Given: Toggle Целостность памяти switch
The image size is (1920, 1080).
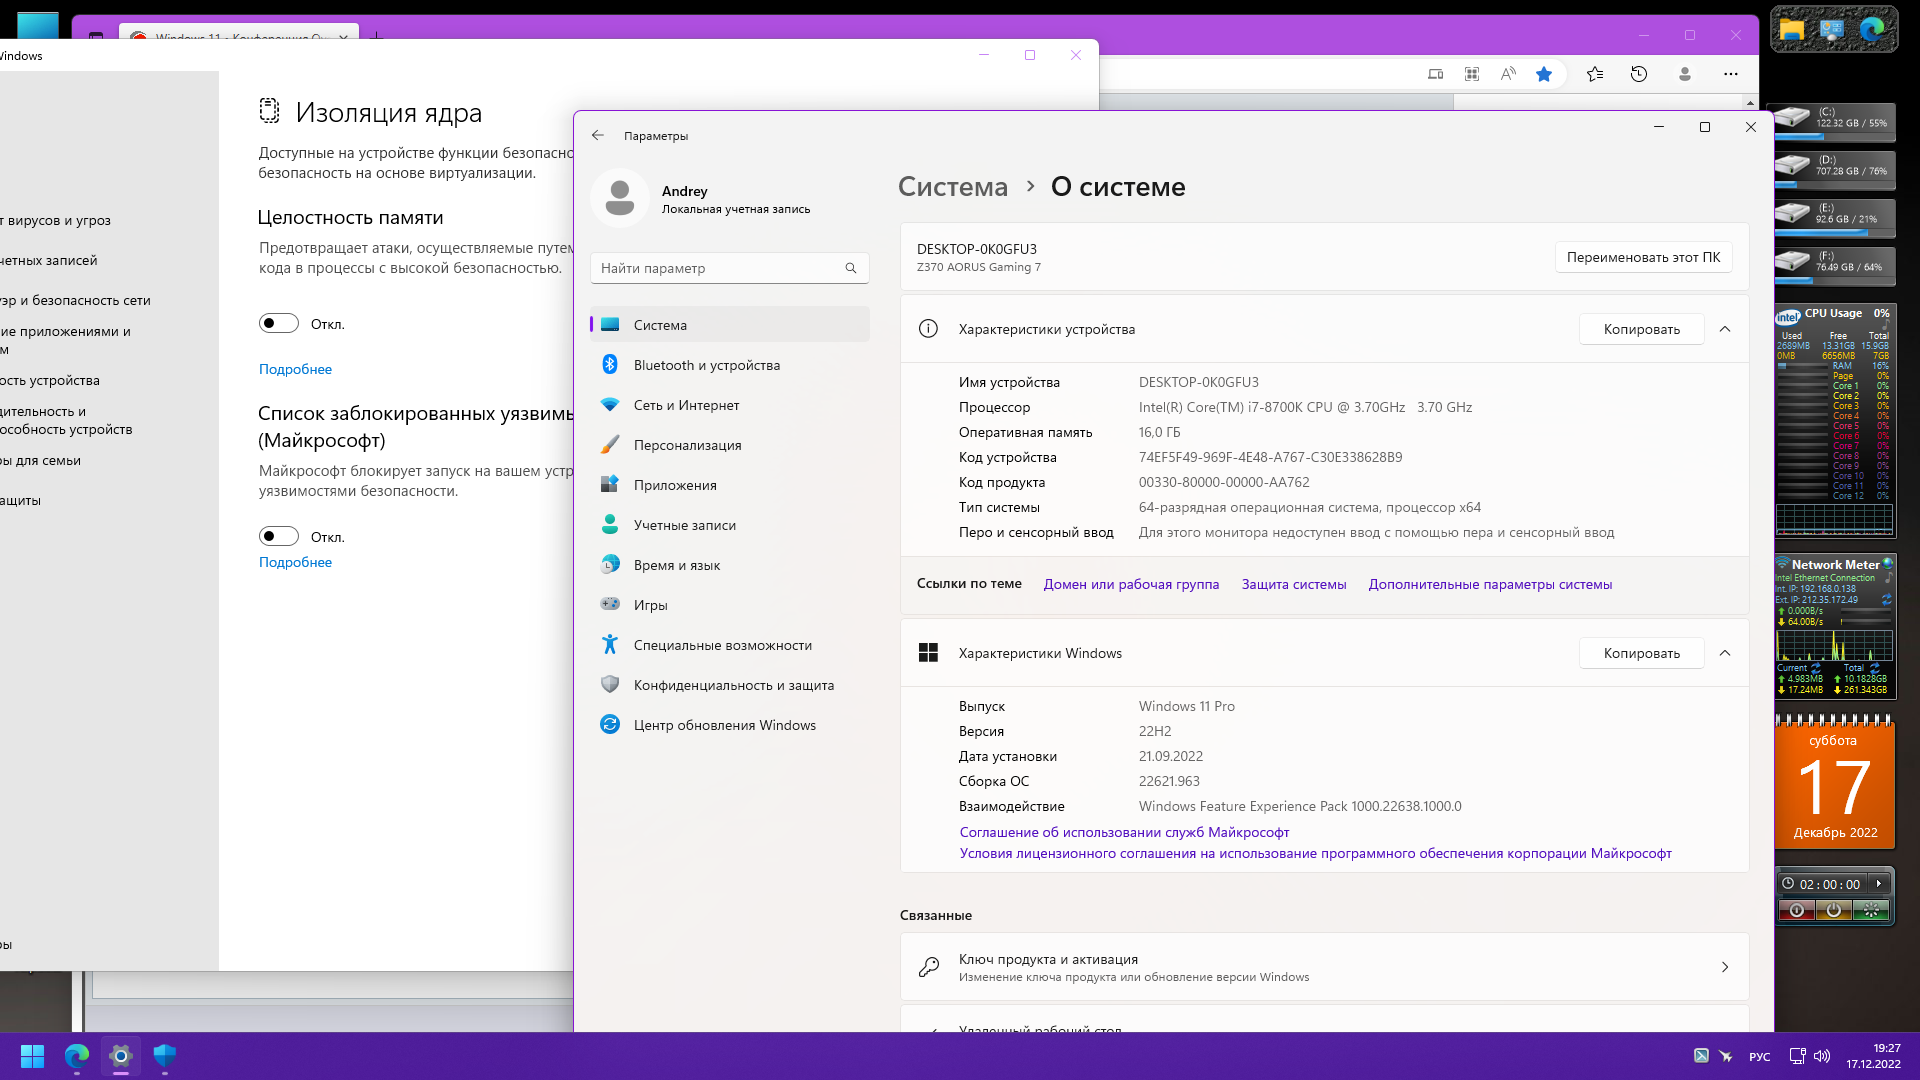Looking at the screenshot, I should 279,323.
